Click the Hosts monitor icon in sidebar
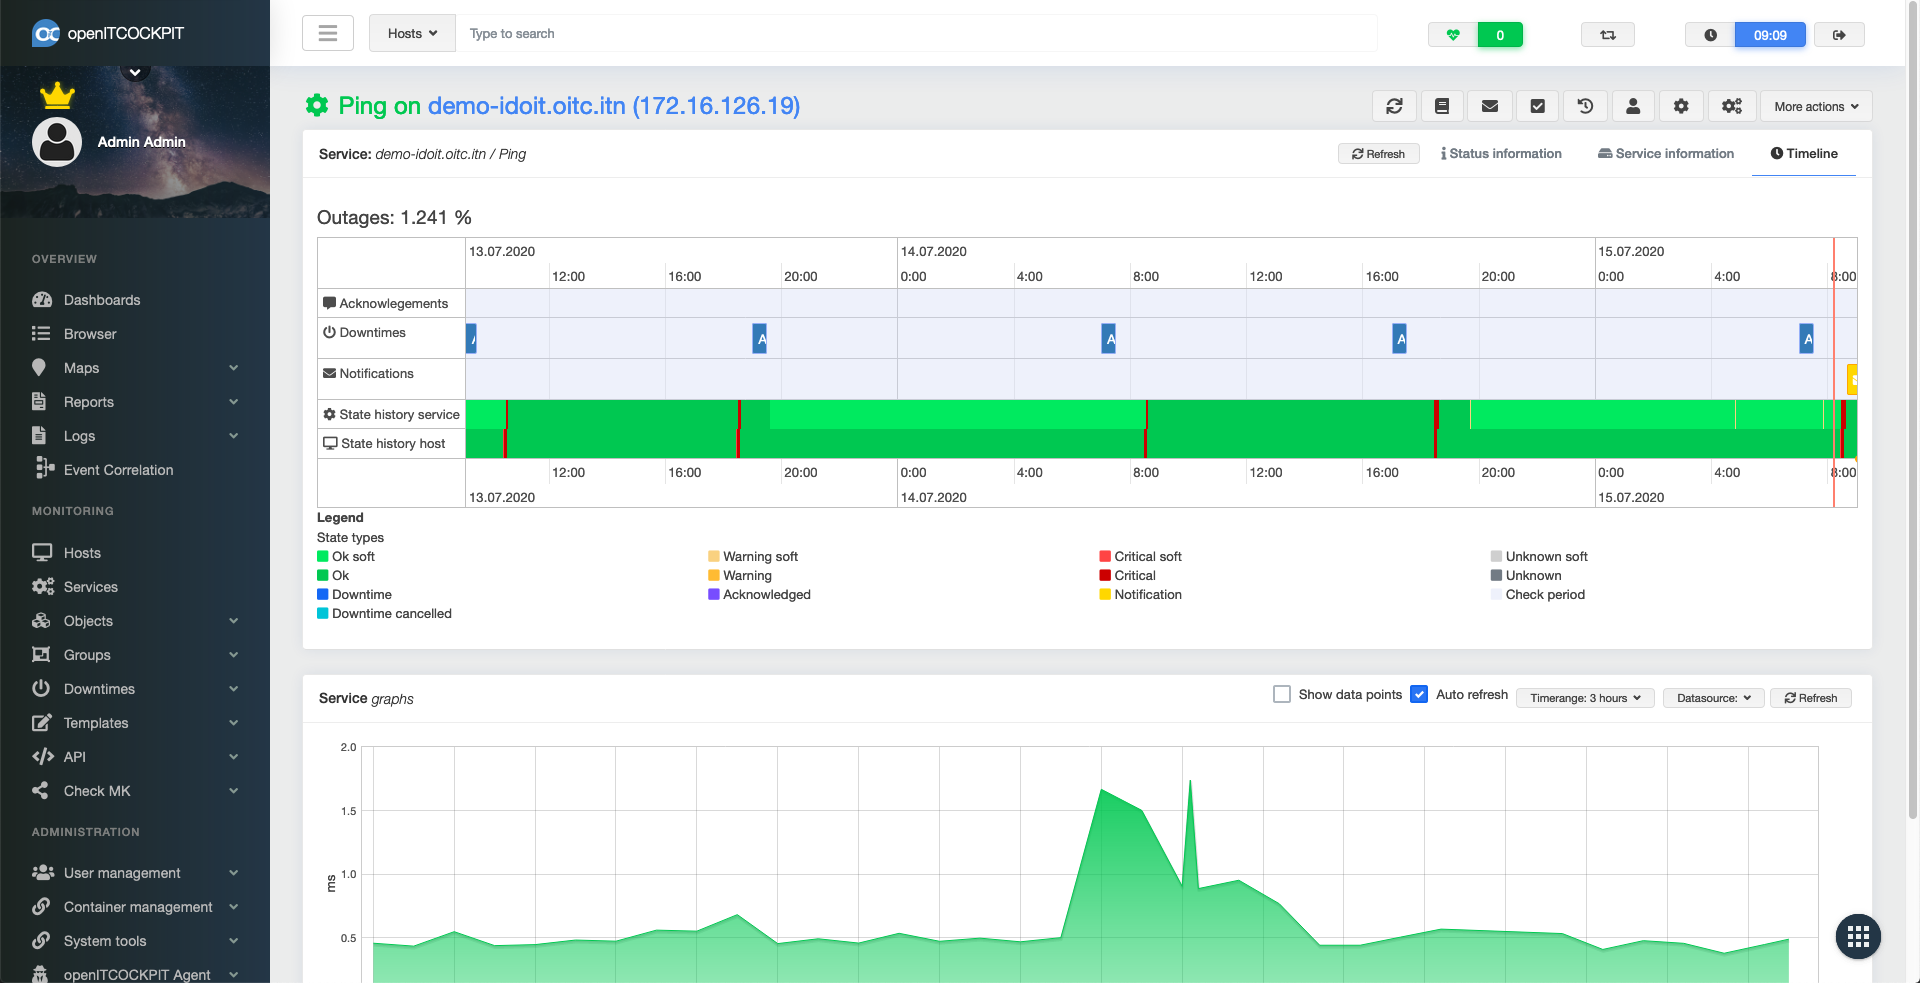The width and height of the screenshot is (1920, 983). point(42,552)
